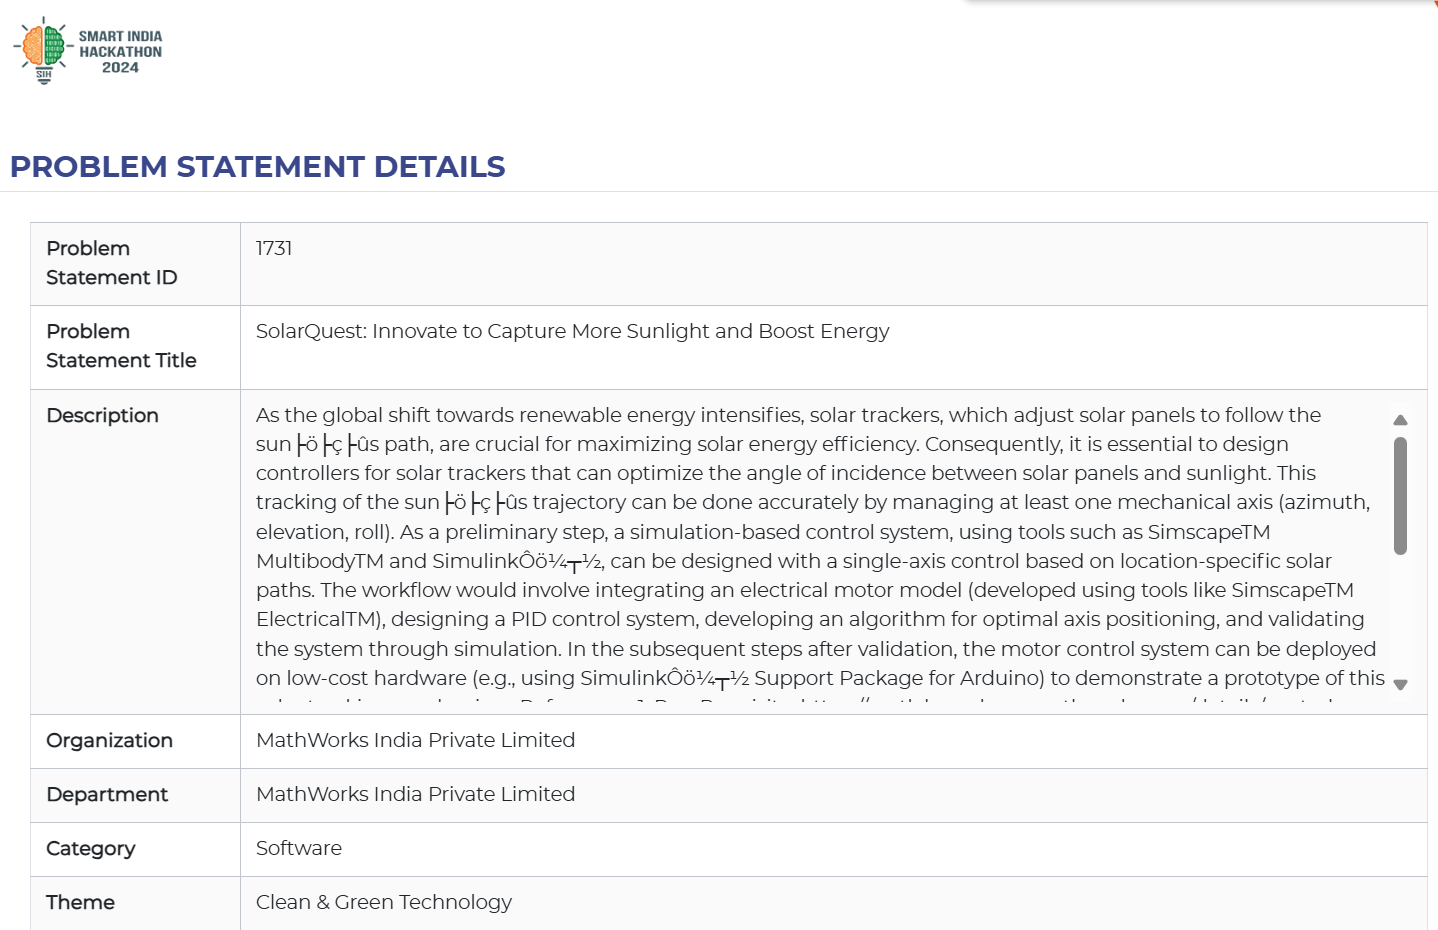The image size is (1438, 930).
Task: Select the "Description" row label
Action: coord(102,415)
